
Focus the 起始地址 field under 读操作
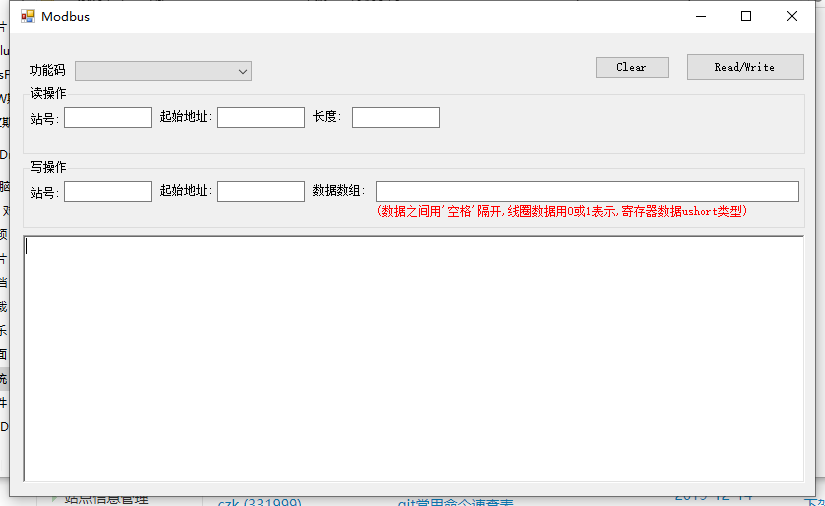(x=261, y=117)
